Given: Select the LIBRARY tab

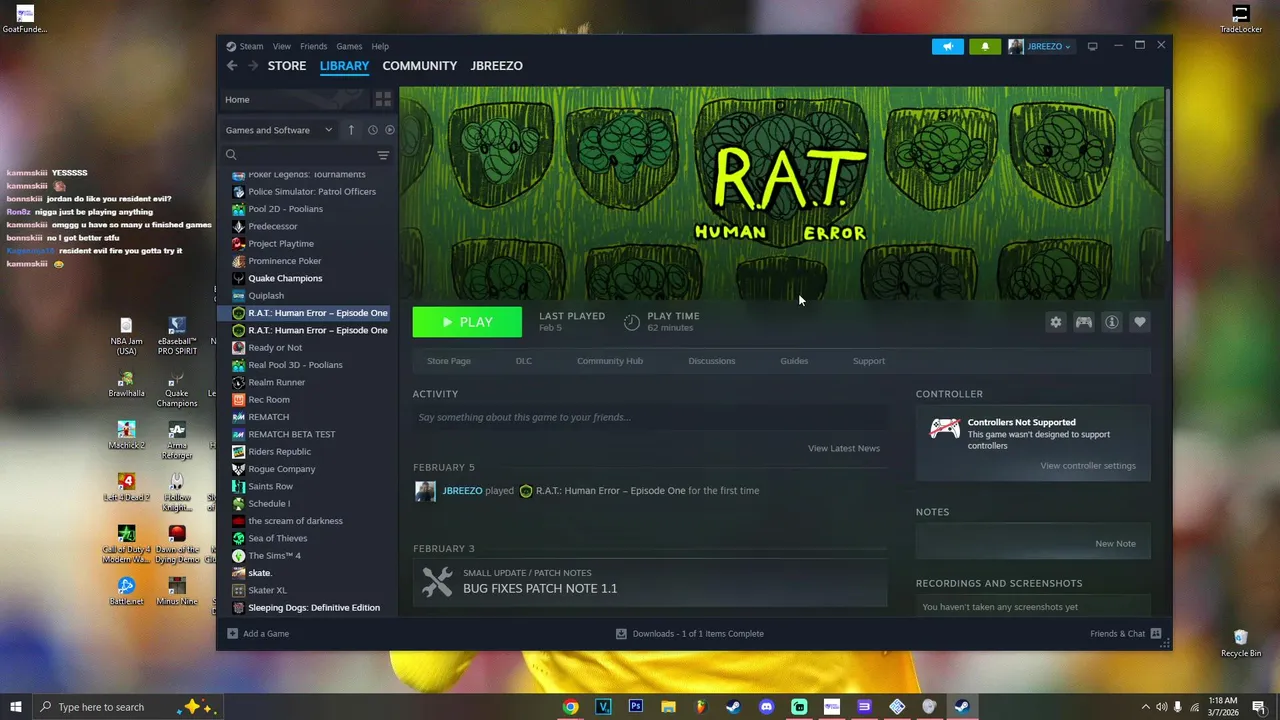Looking at the screenshot, I should [x=344, y=66].
